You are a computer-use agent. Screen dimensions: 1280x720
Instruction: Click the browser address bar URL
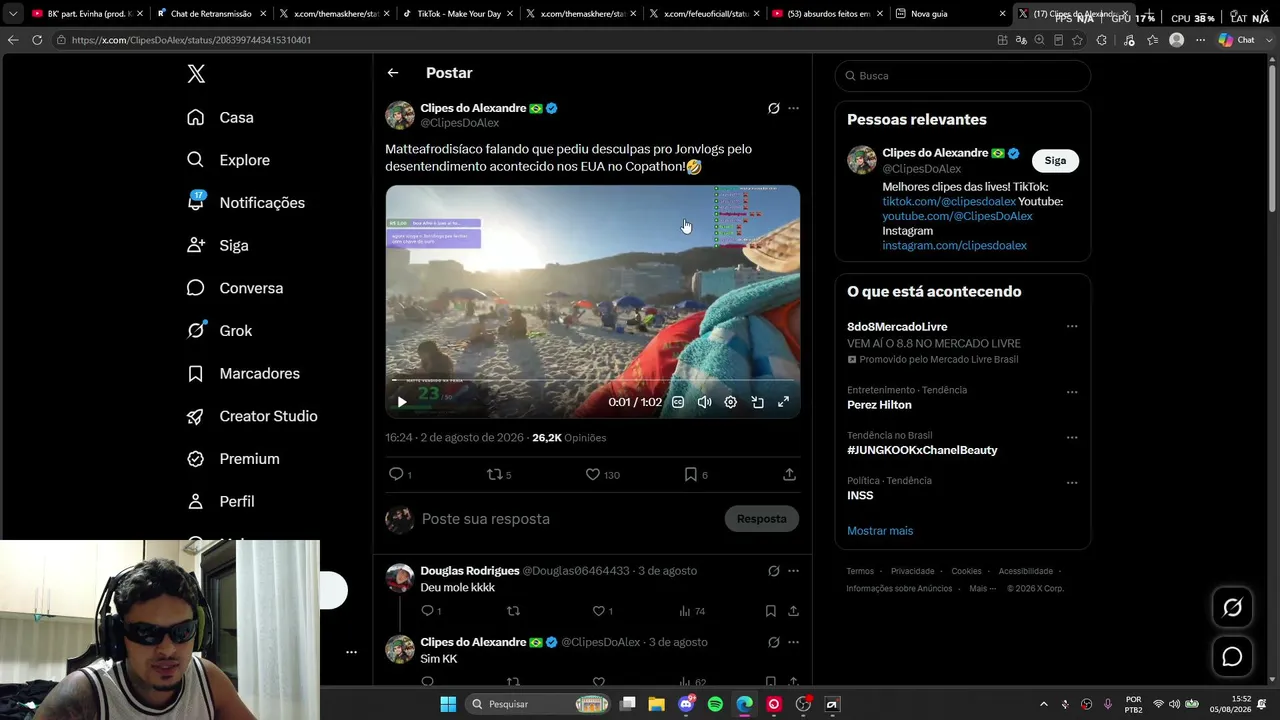click(191, 40)
